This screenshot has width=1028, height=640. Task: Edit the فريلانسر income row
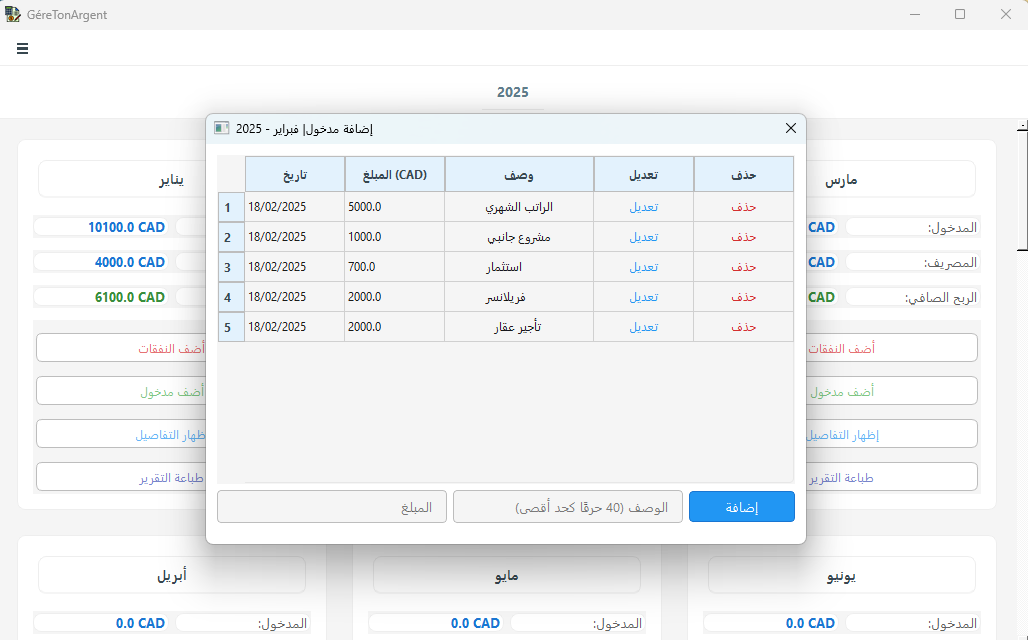pos(643,298)
